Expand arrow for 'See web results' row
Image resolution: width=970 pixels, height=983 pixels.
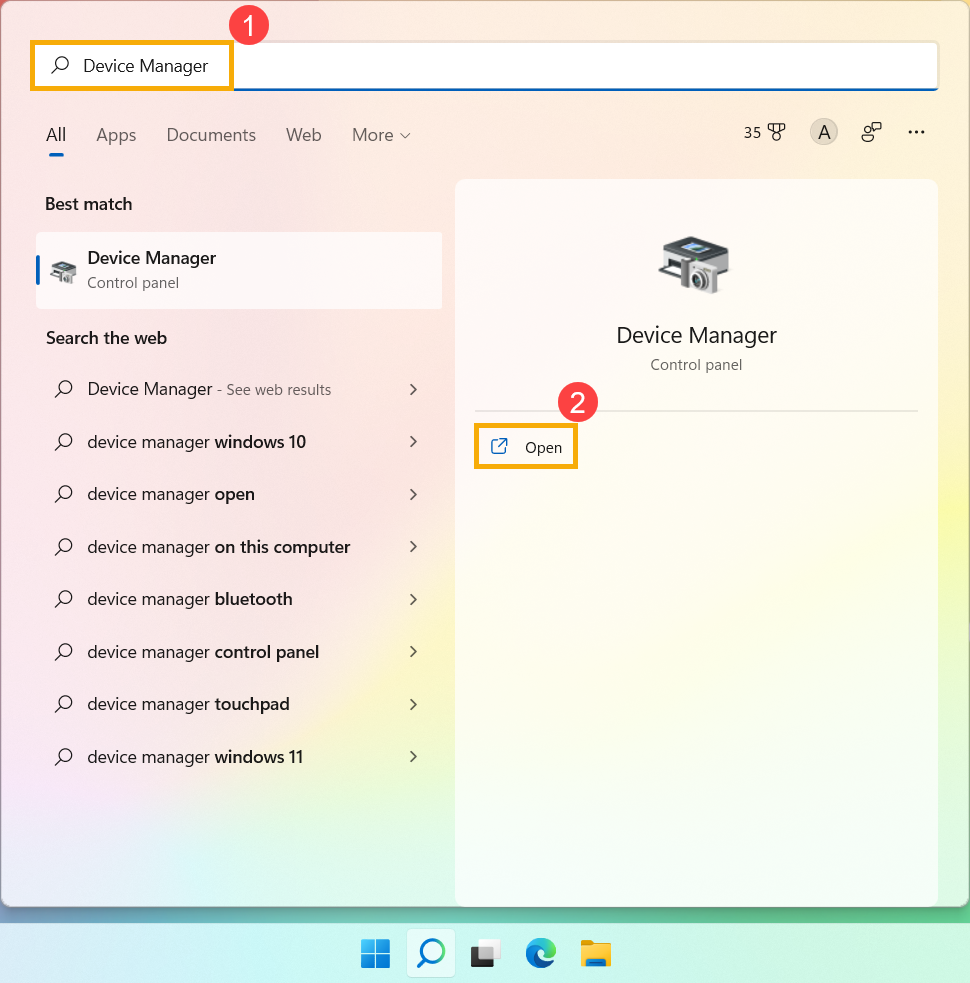pyautogui.click(x=413, y=389)
